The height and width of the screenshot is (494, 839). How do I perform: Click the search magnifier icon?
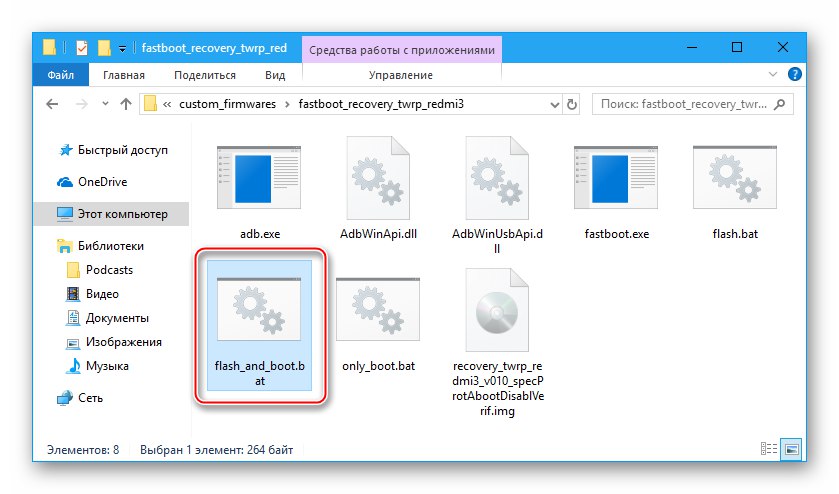pyautogui.click(x=780, y=104)
